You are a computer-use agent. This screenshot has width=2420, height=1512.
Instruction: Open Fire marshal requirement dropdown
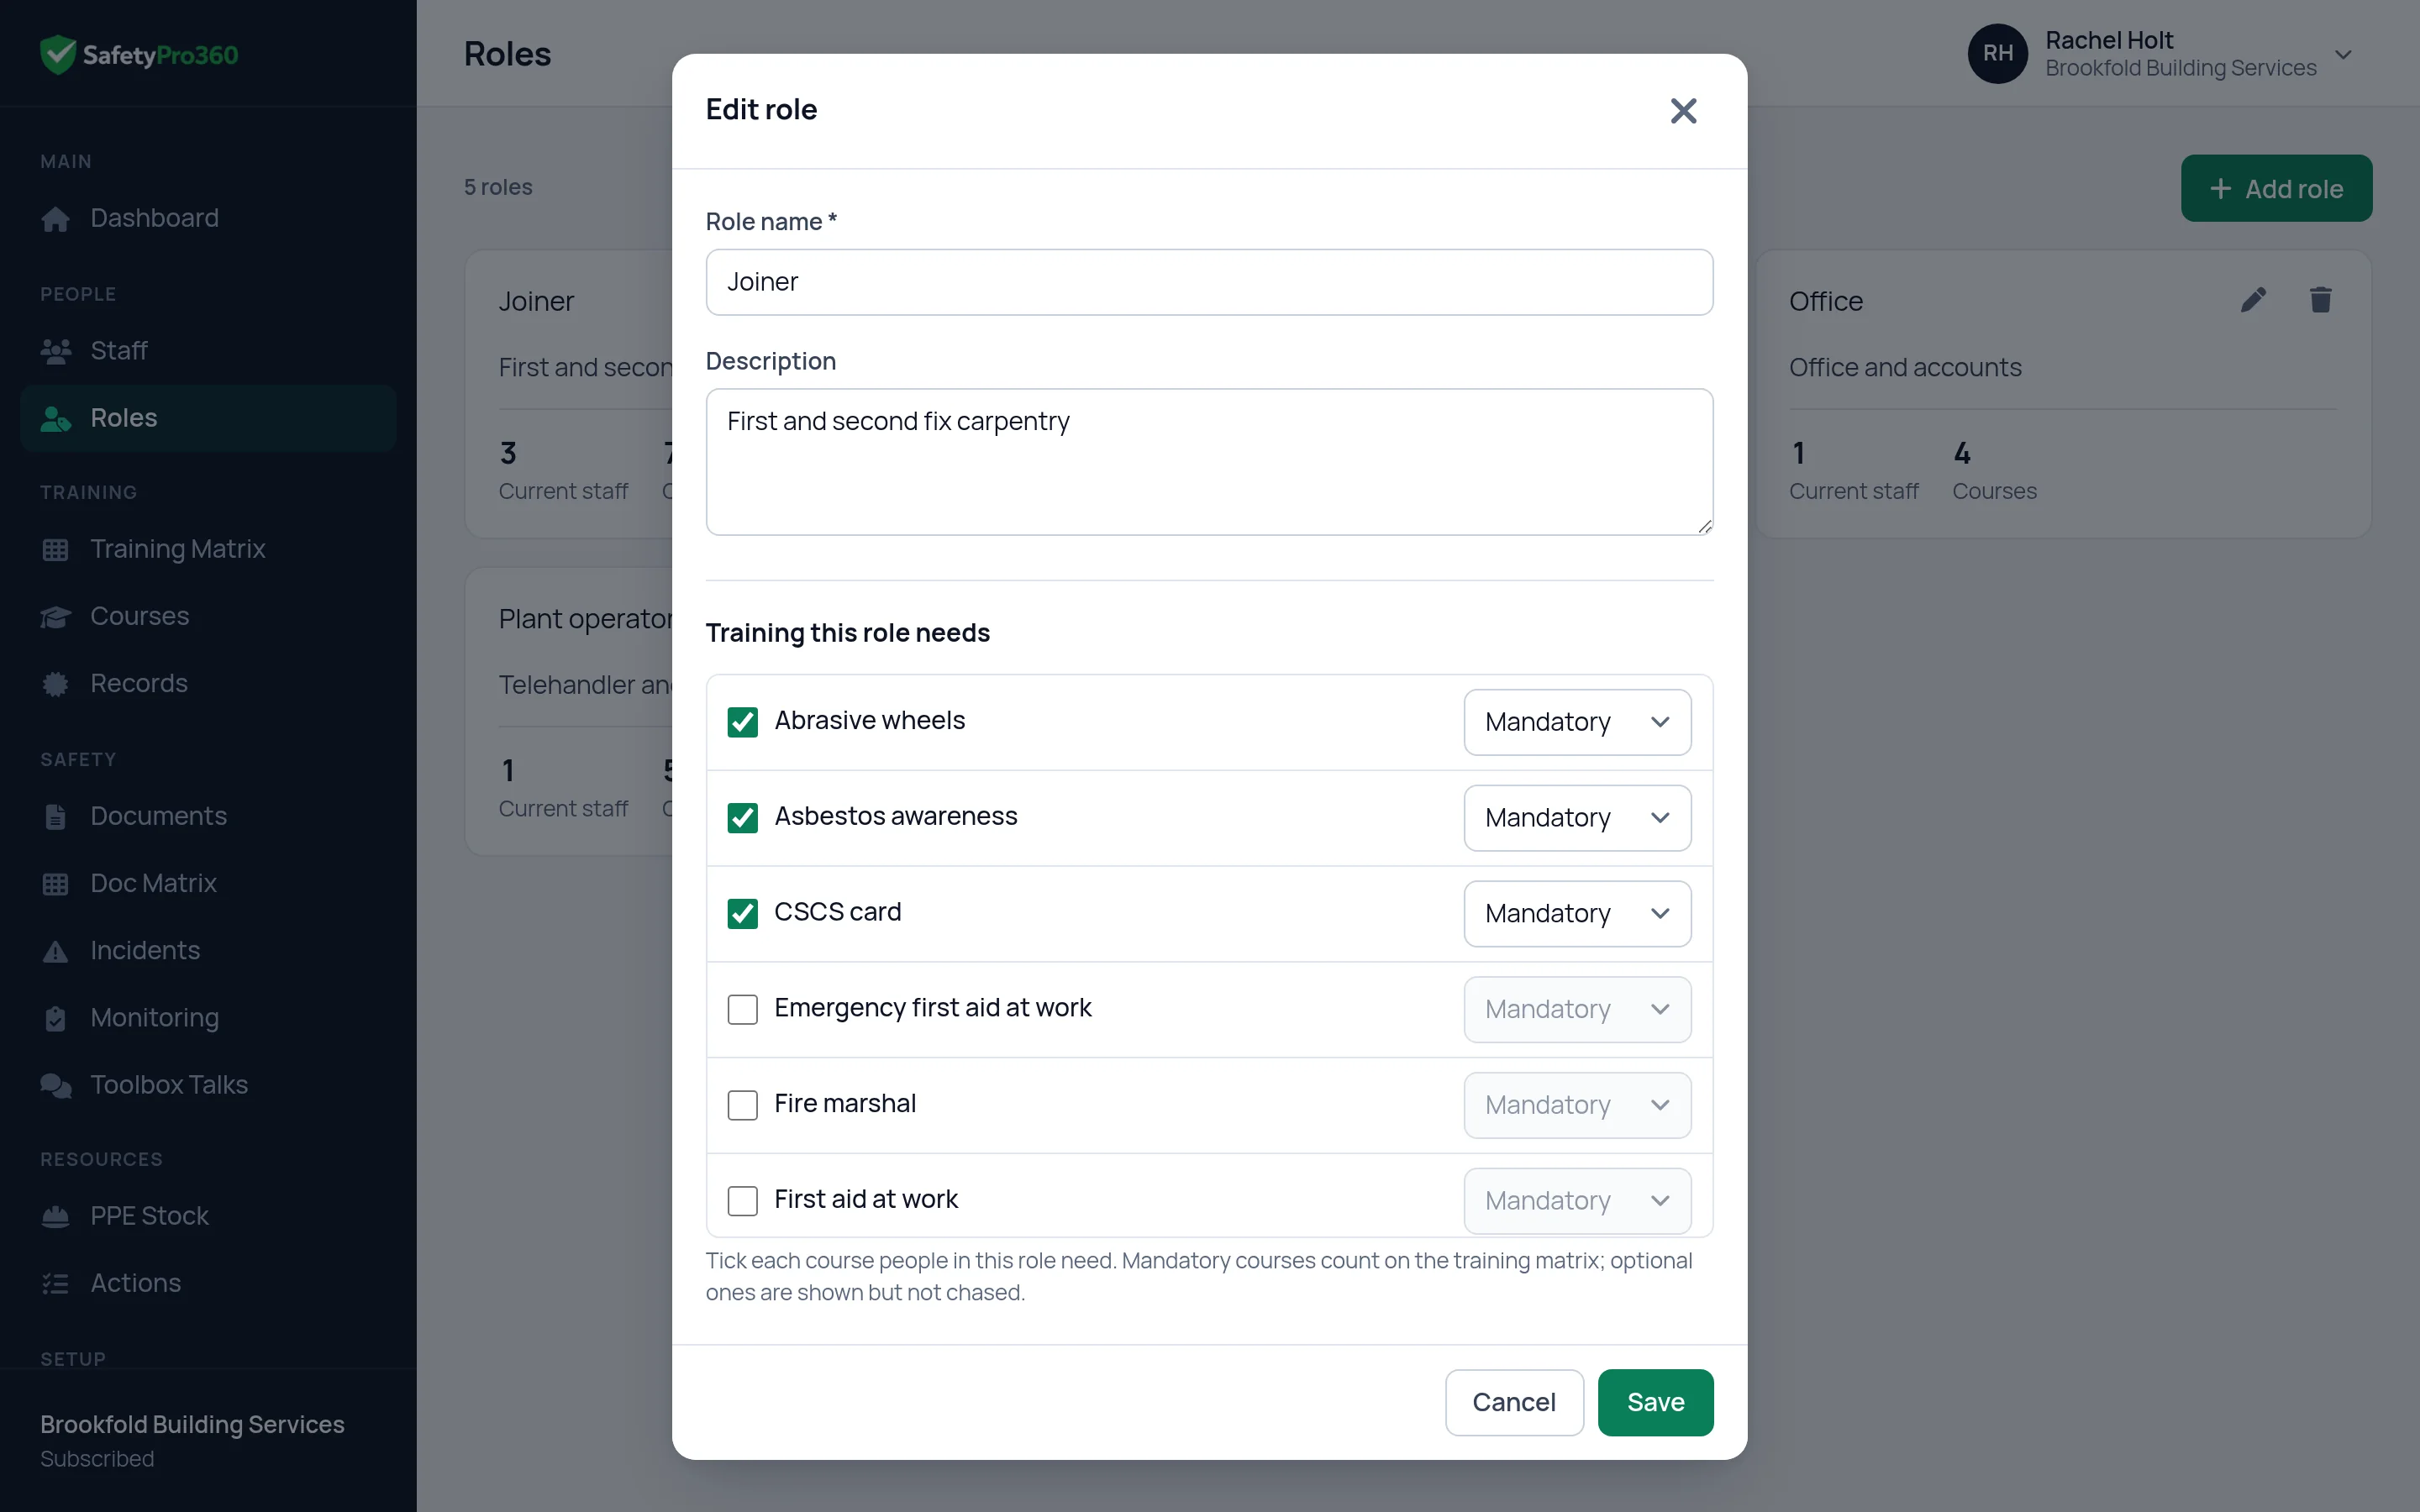tap(1577, 1105)
